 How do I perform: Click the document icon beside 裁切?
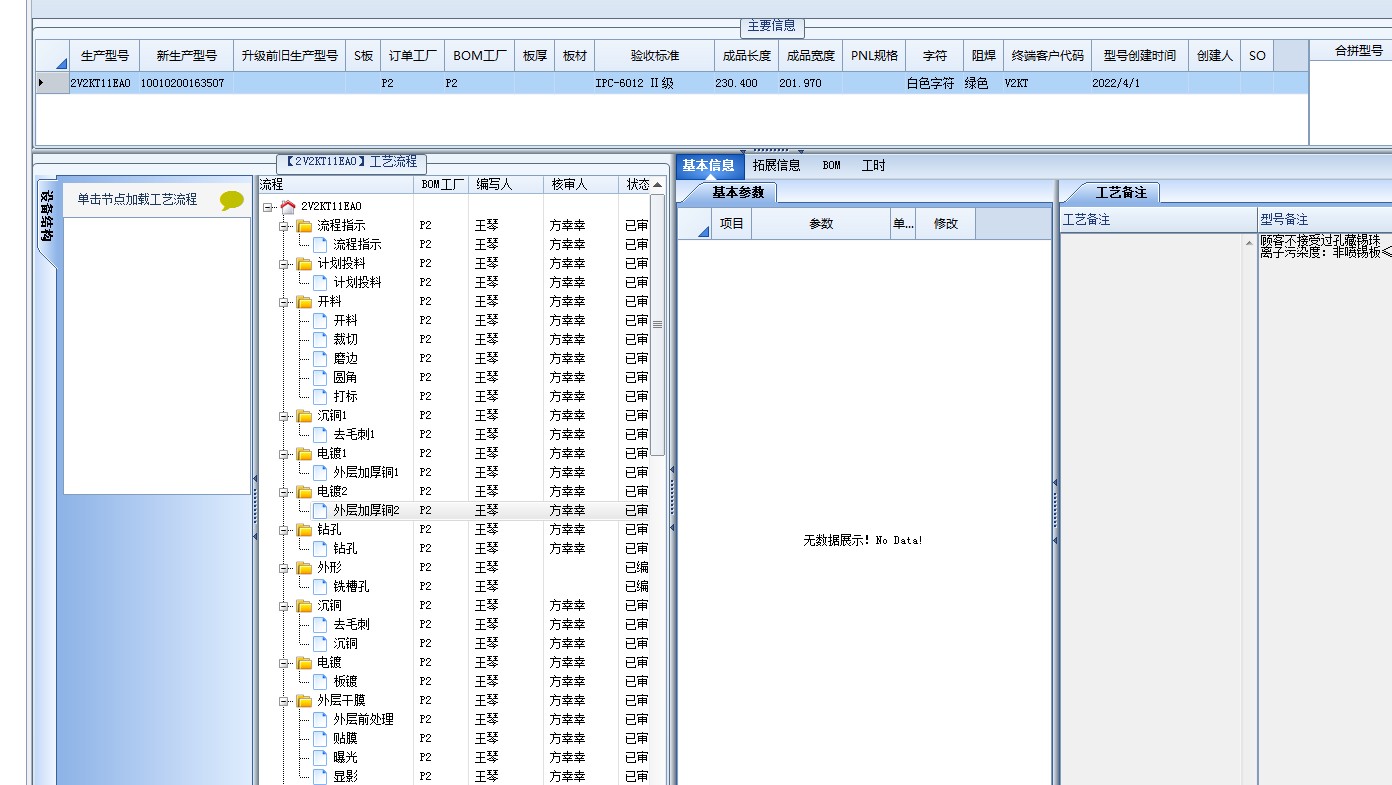coord(320,339)
